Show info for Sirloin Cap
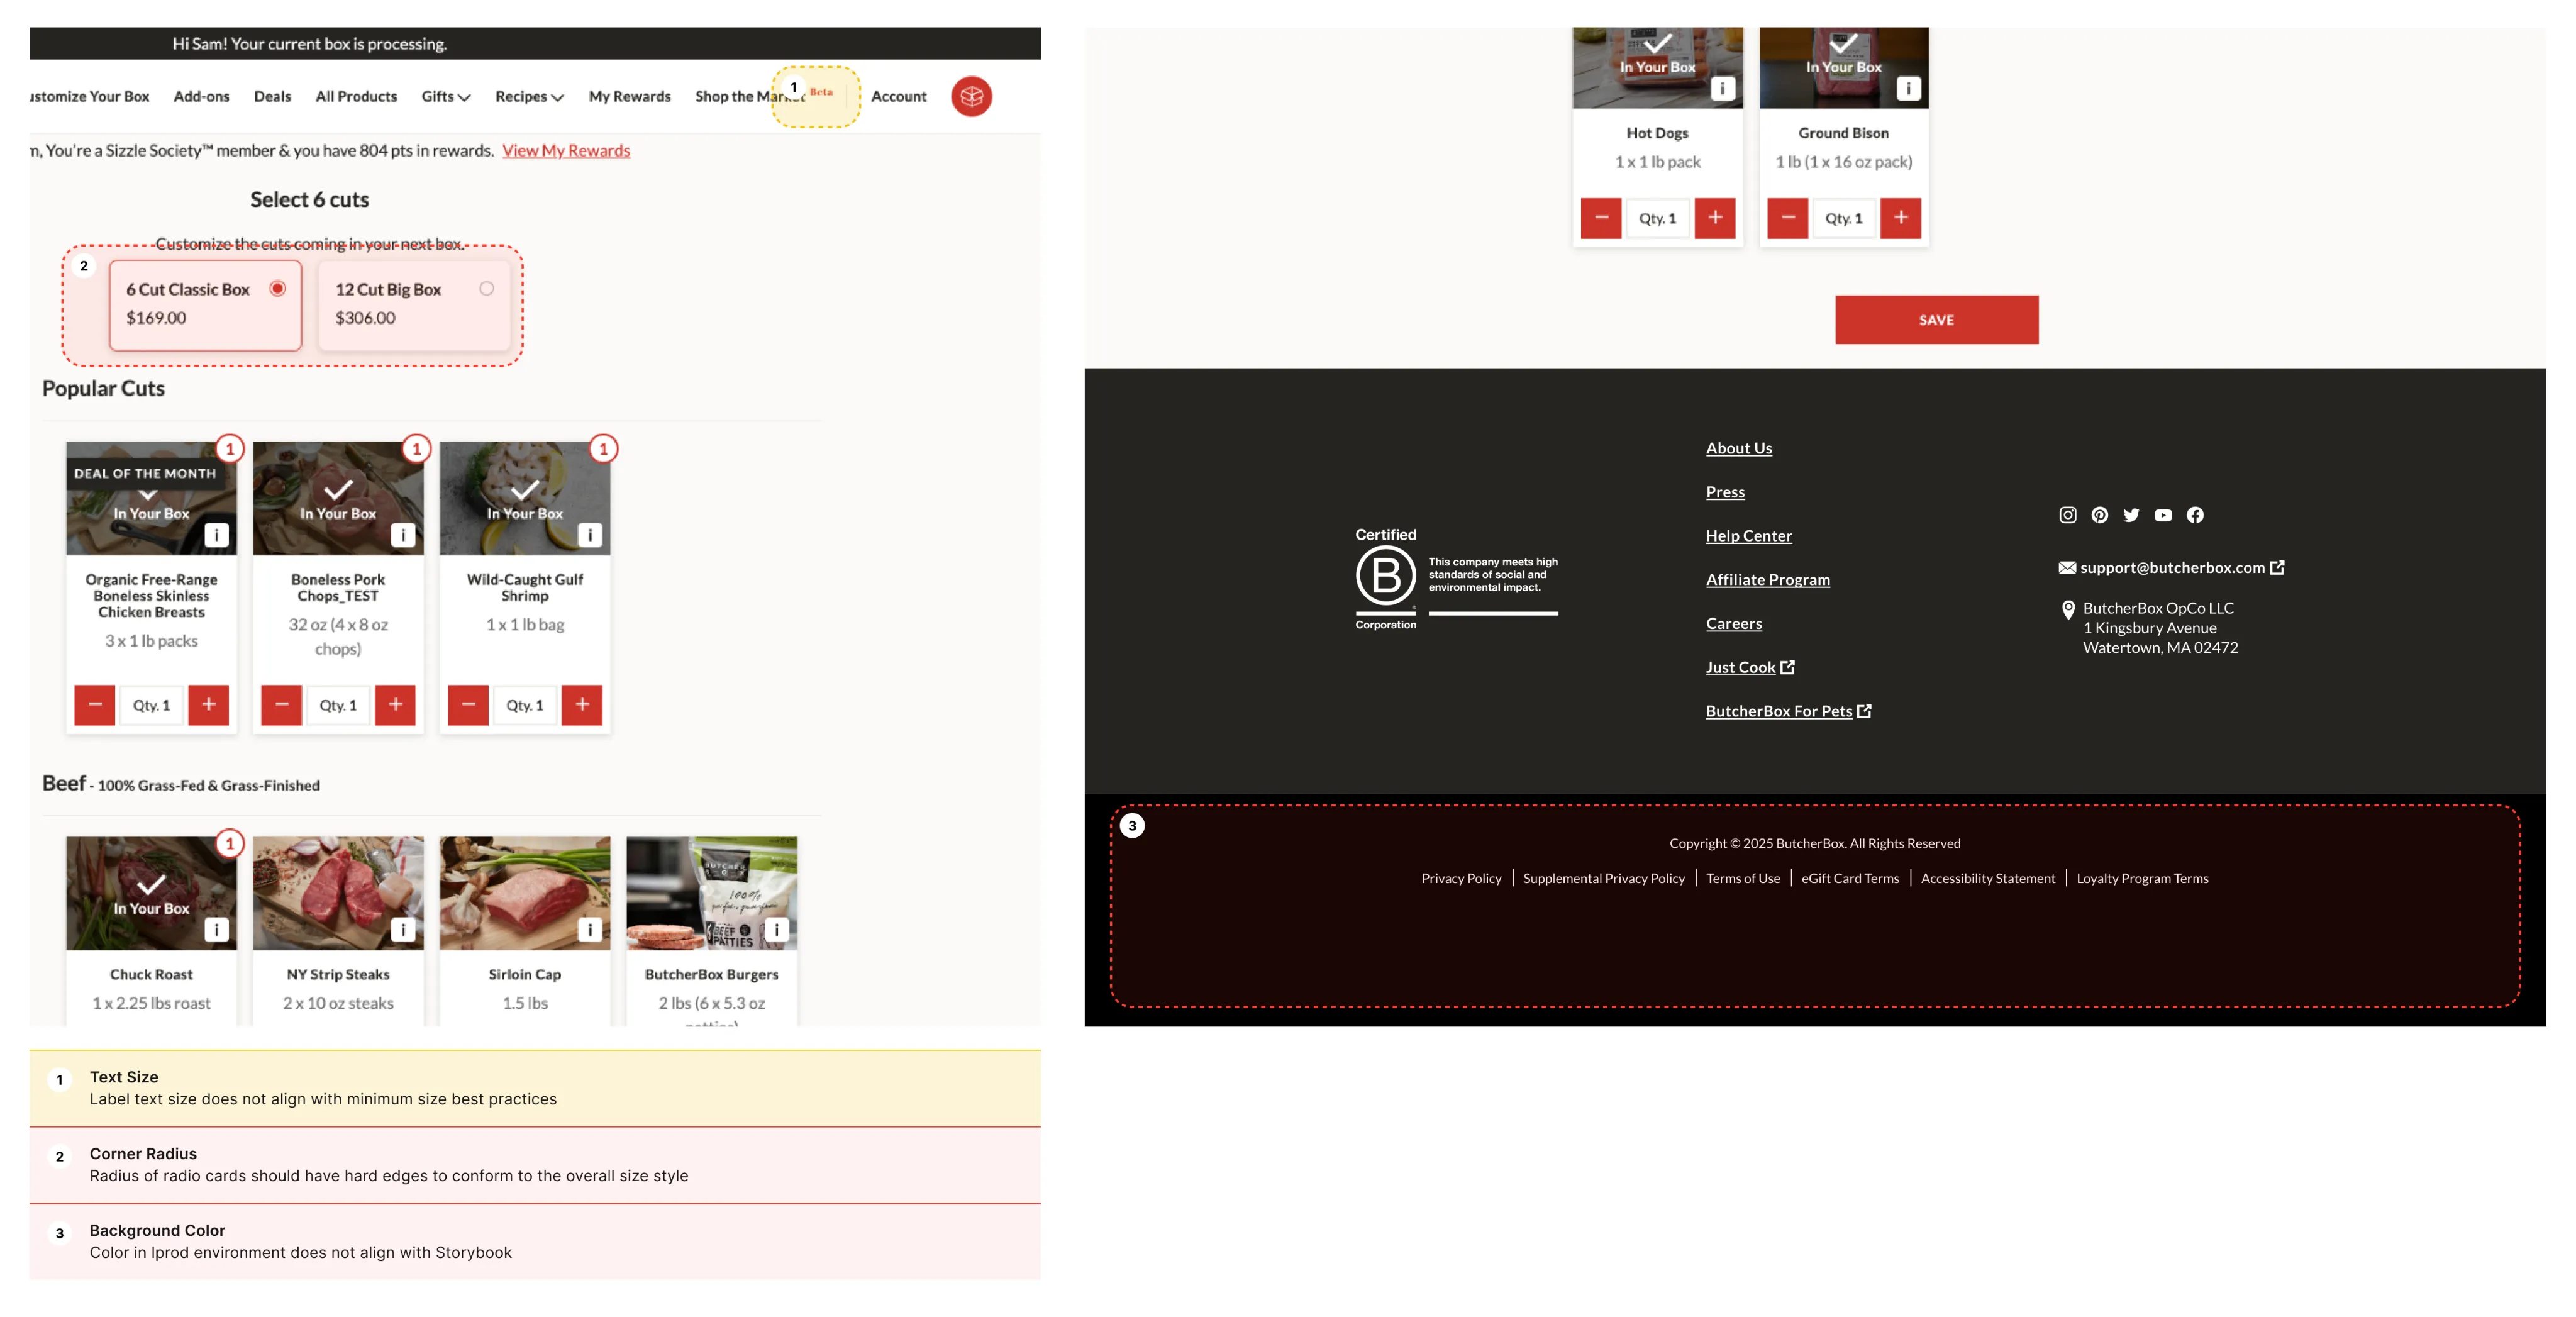 click(590, 930)
